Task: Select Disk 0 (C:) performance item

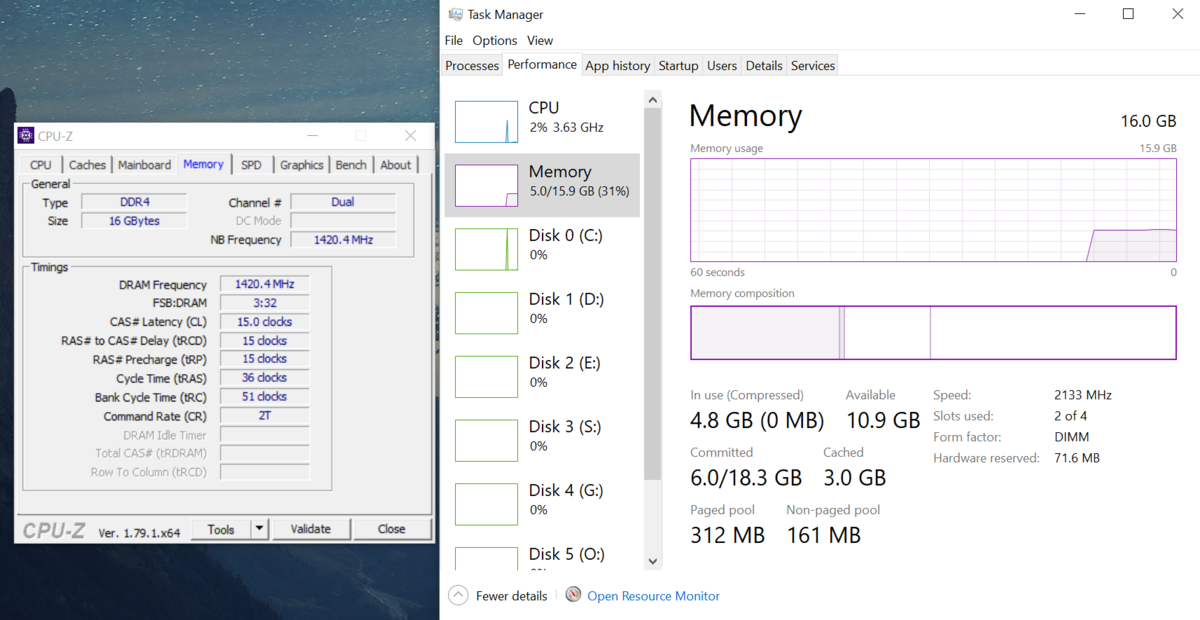Action: point(542,249)
